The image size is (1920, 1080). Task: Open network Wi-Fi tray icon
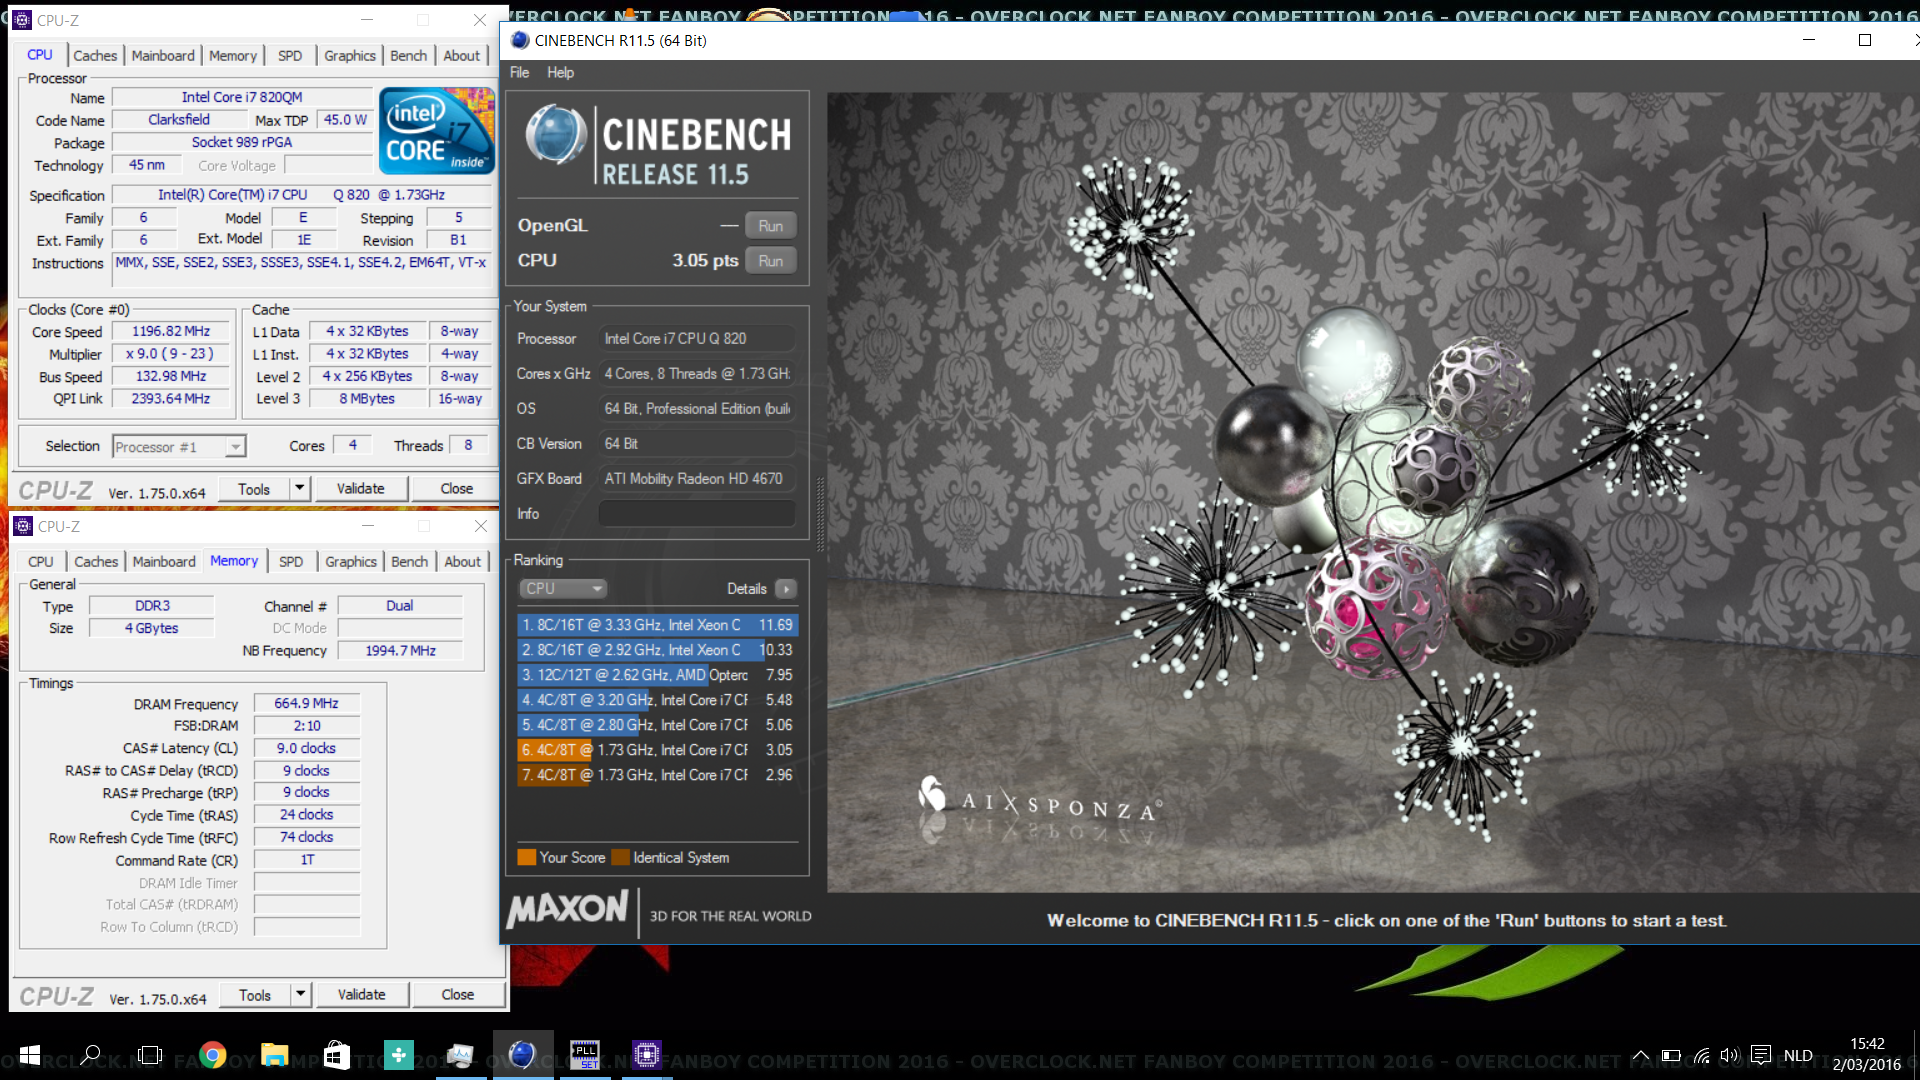pyautogui.click(x=1701, y=1055)
